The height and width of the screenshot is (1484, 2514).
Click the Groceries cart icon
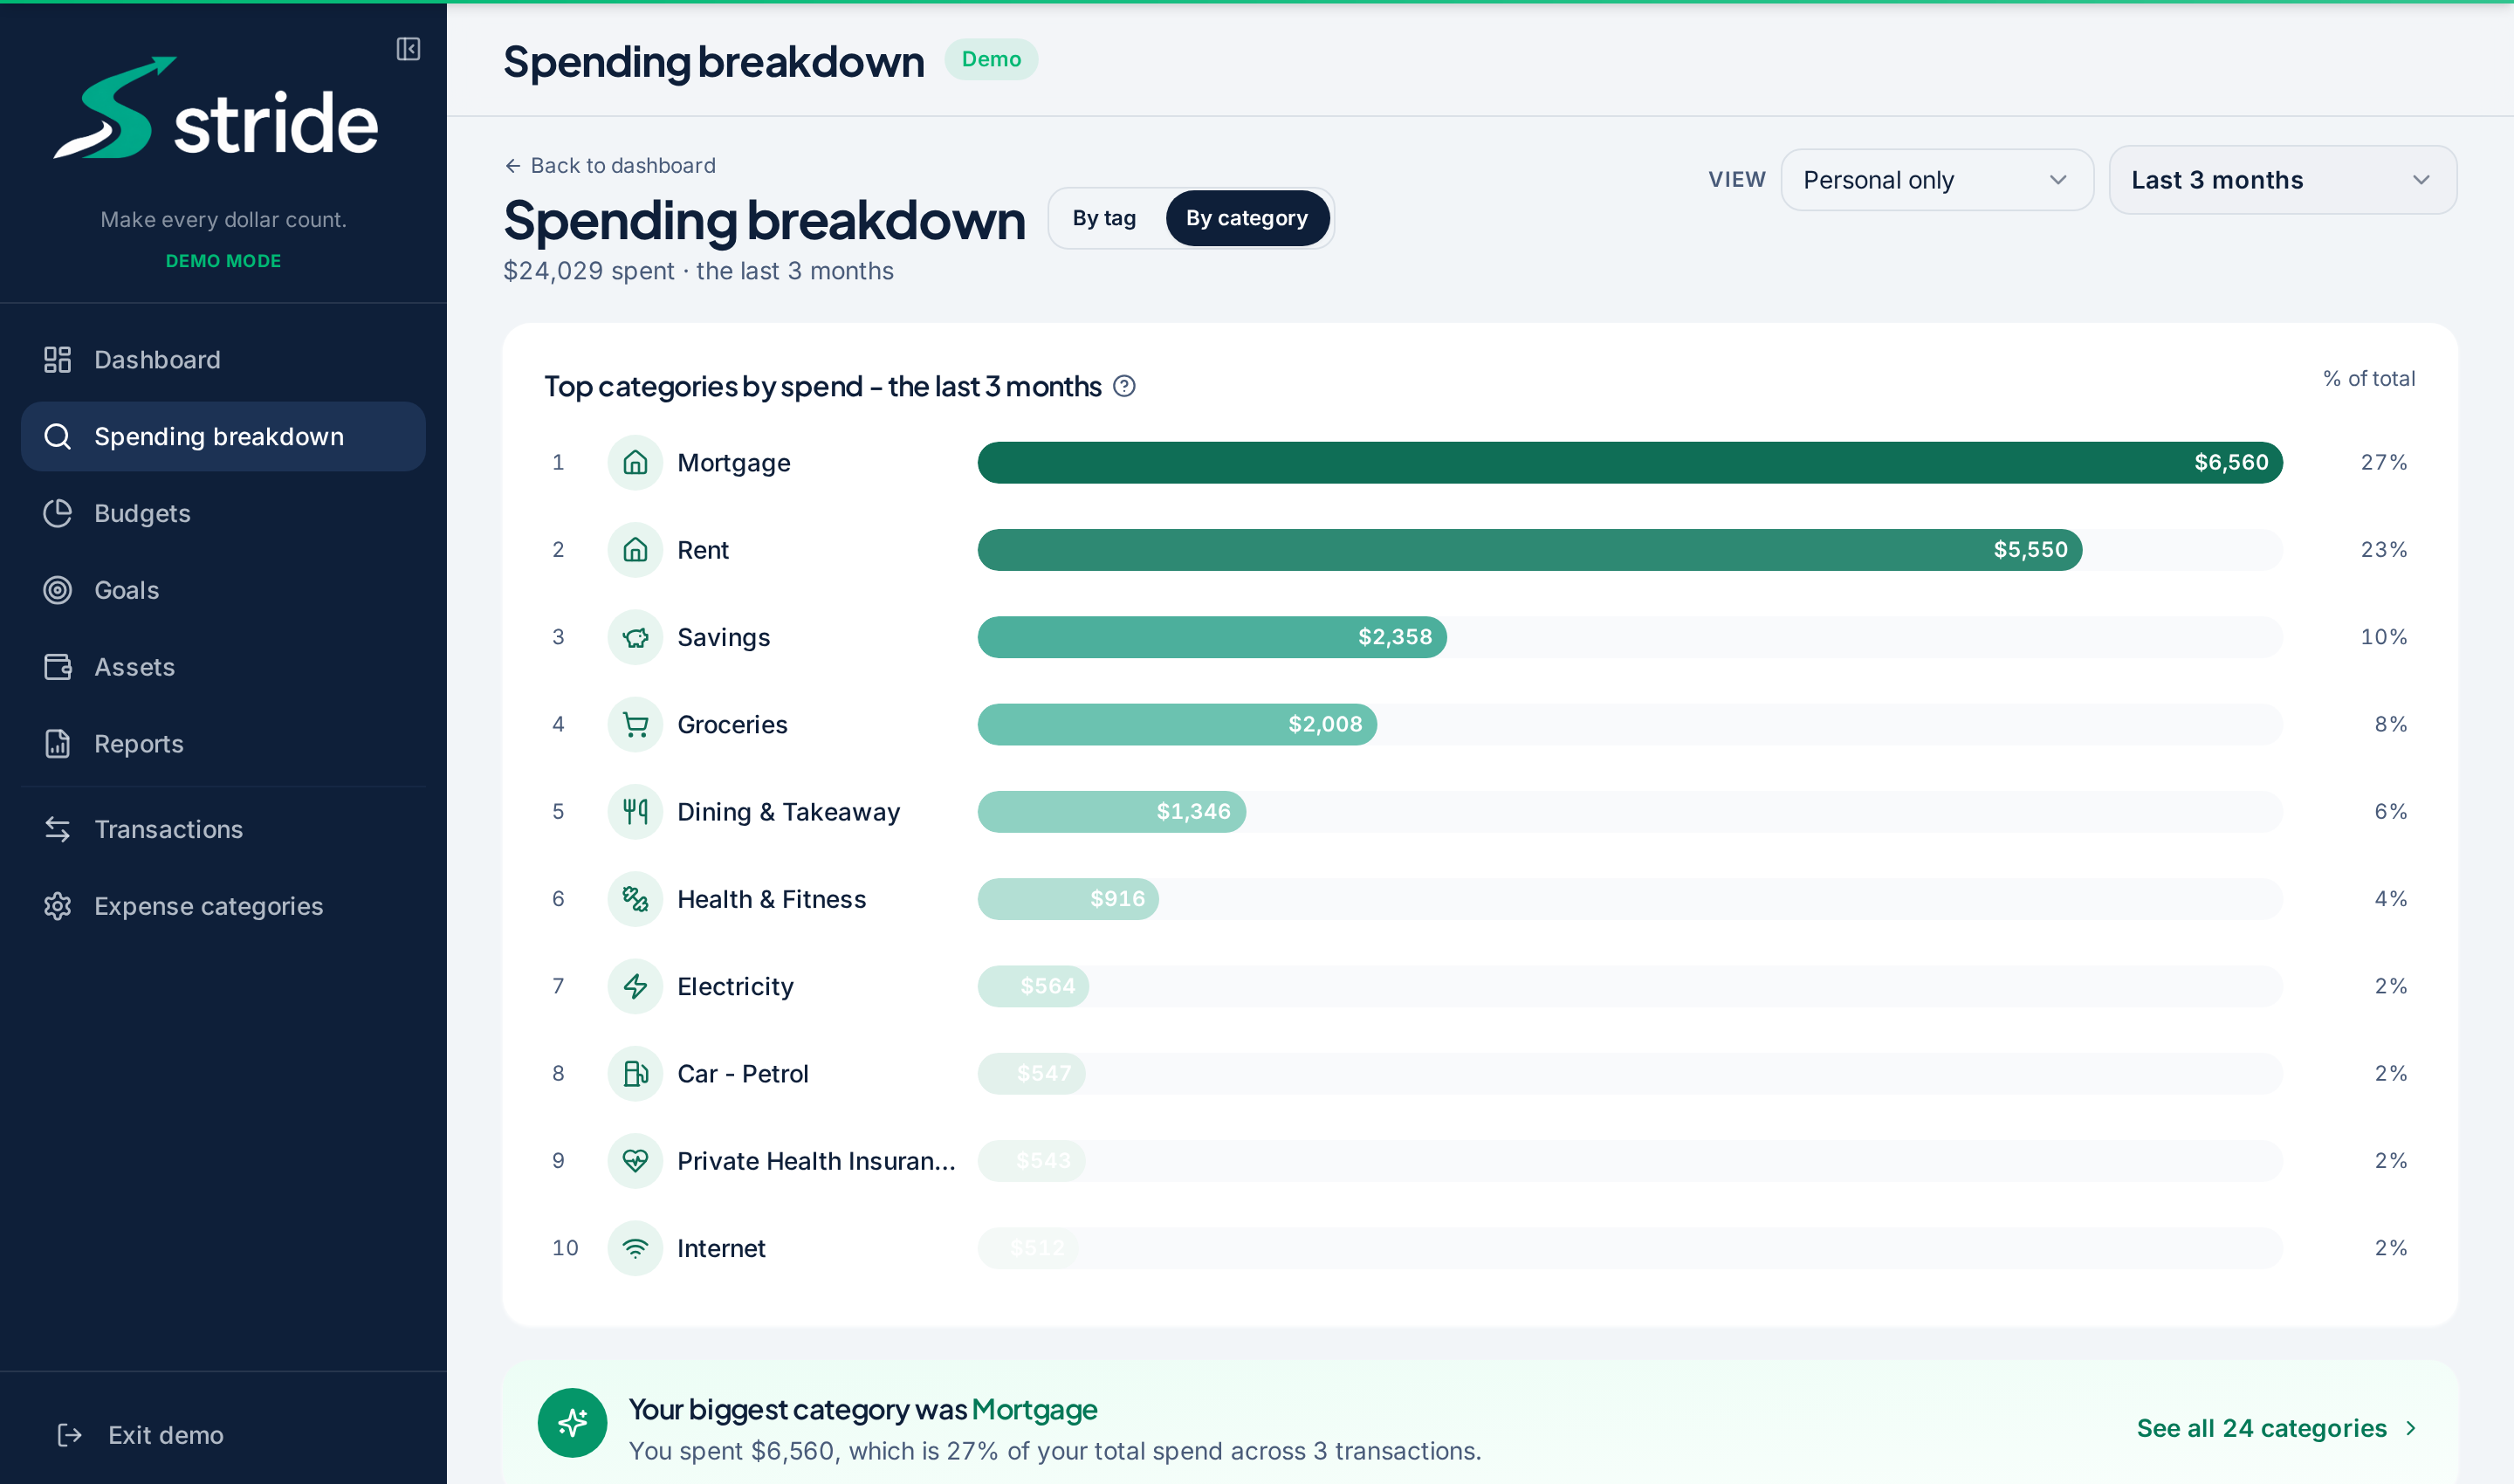(635, 725)
